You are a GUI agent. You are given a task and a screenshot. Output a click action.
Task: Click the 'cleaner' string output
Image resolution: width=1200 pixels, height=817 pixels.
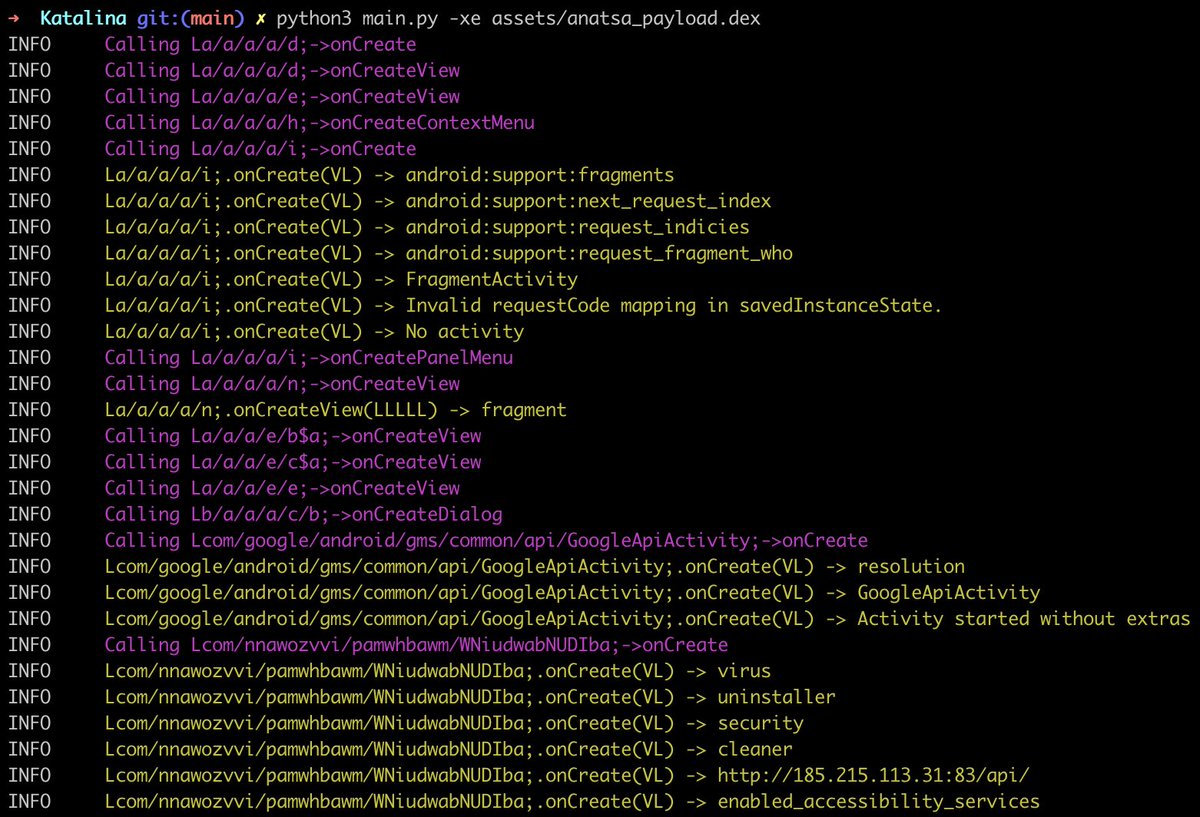point(755,747)
